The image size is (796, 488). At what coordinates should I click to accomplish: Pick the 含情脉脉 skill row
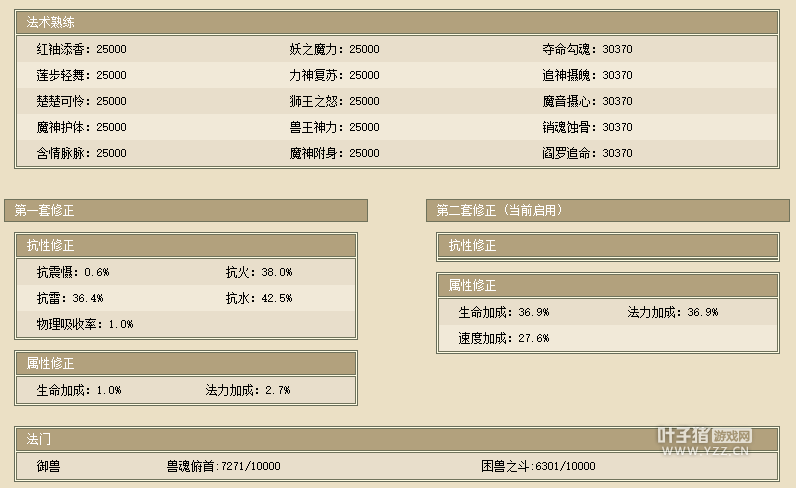(x=81, y=153)
